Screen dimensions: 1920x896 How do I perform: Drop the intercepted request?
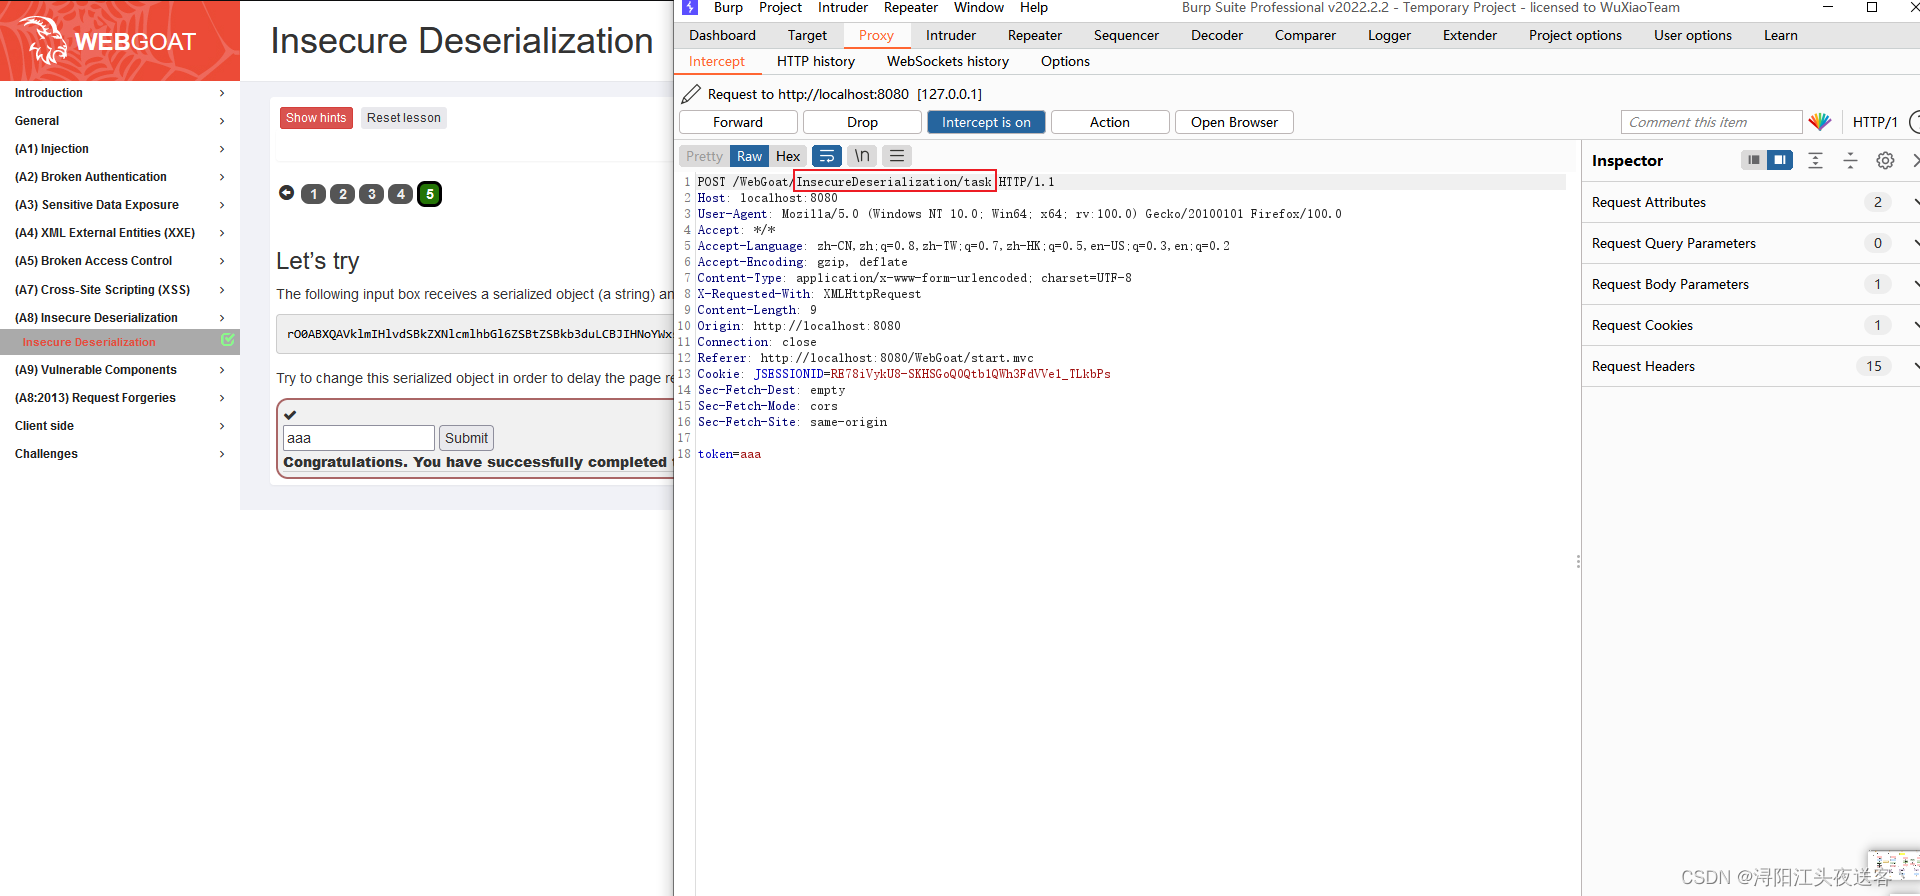tap(862, 122)
